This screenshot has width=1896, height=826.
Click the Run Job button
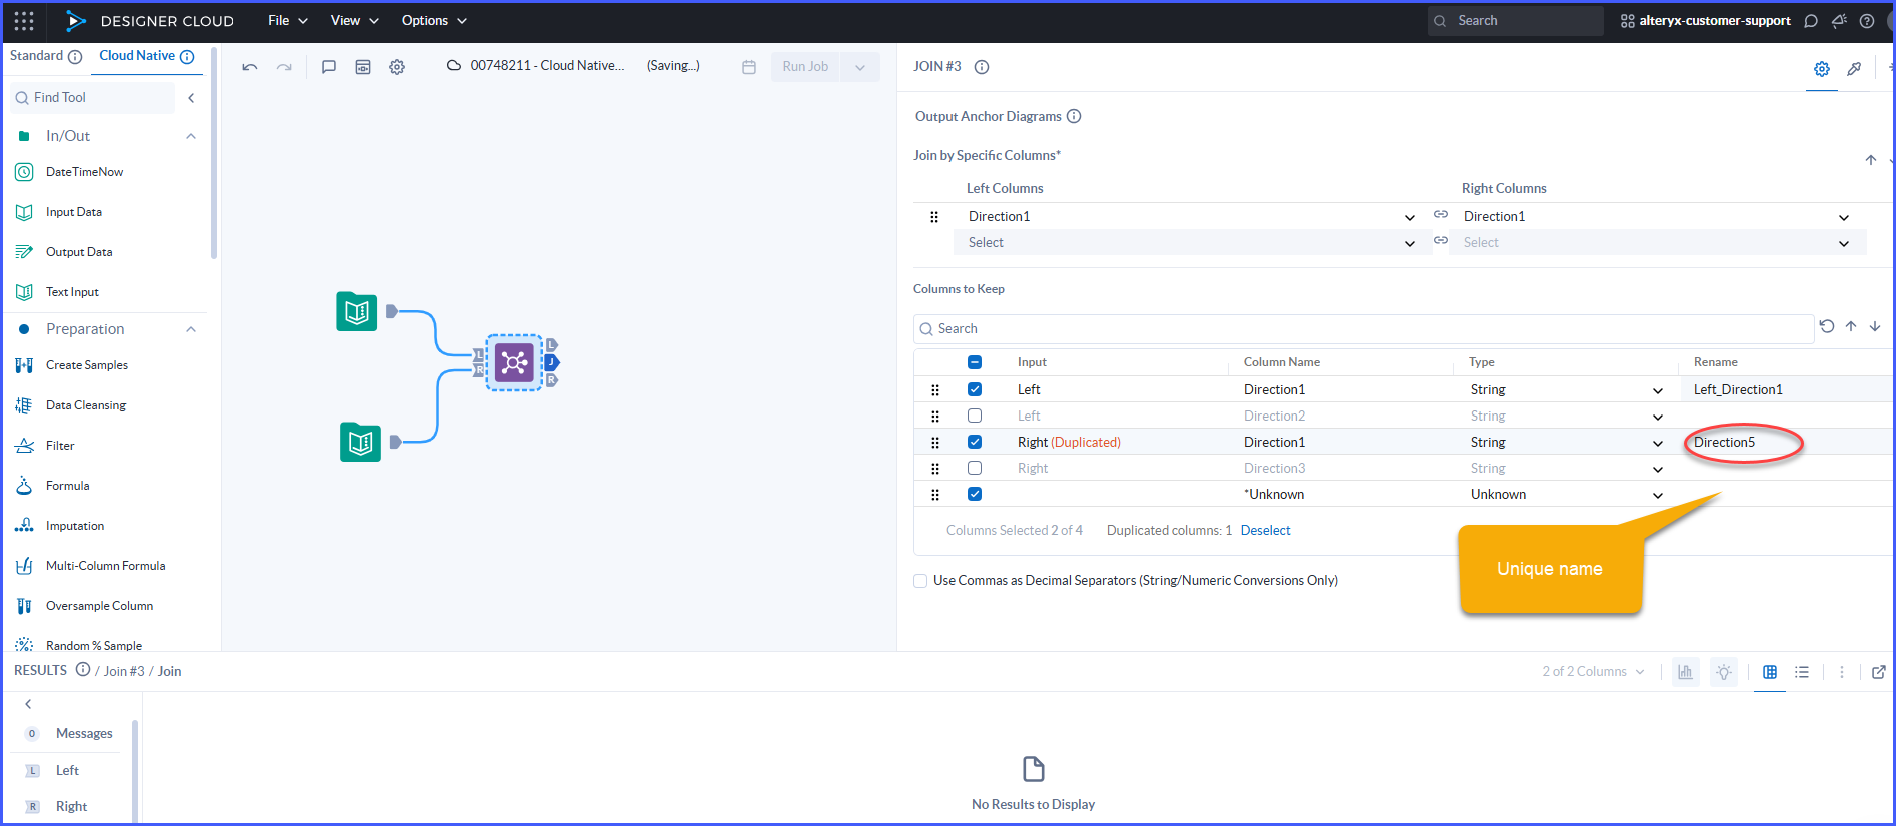tap(806, 67)
